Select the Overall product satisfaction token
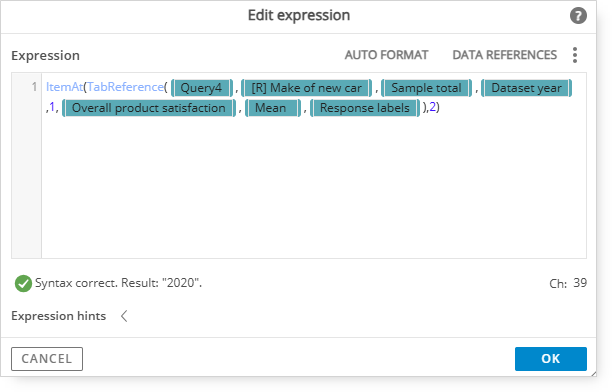Image resolution: width=612 pixels, height=392 pixels. (149, 108)
